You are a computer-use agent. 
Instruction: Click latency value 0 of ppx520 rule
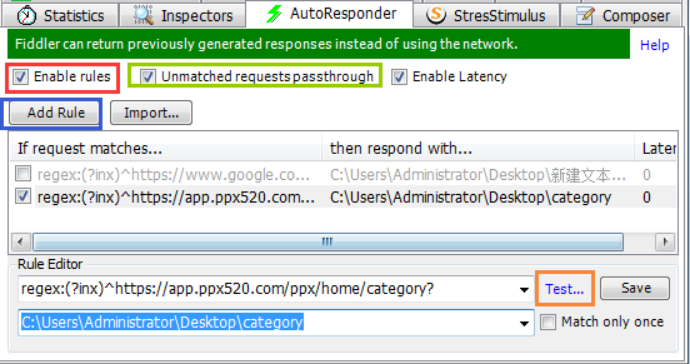[x=646, y=197]
